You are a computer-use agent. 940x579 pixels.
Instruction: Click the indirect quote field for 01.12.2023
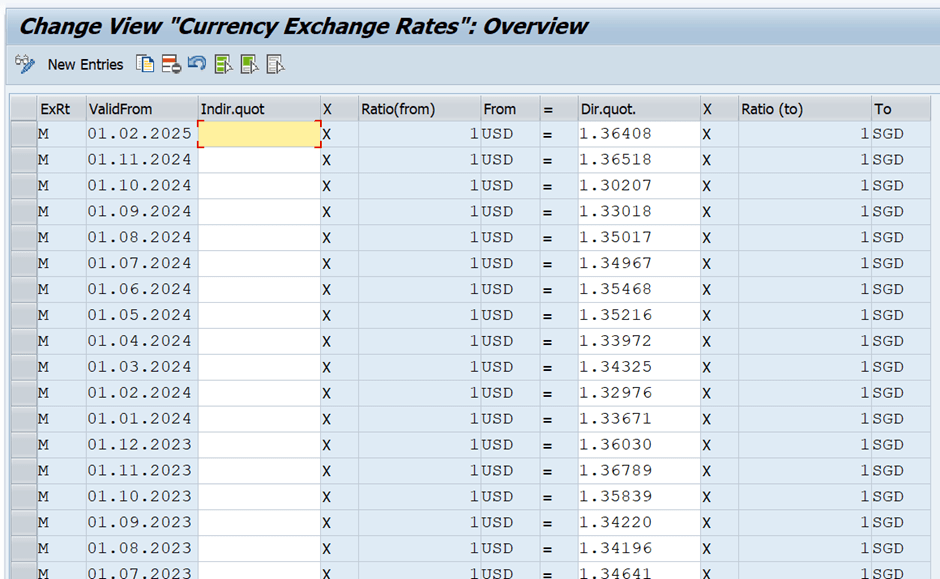click(x=259, y=445)
